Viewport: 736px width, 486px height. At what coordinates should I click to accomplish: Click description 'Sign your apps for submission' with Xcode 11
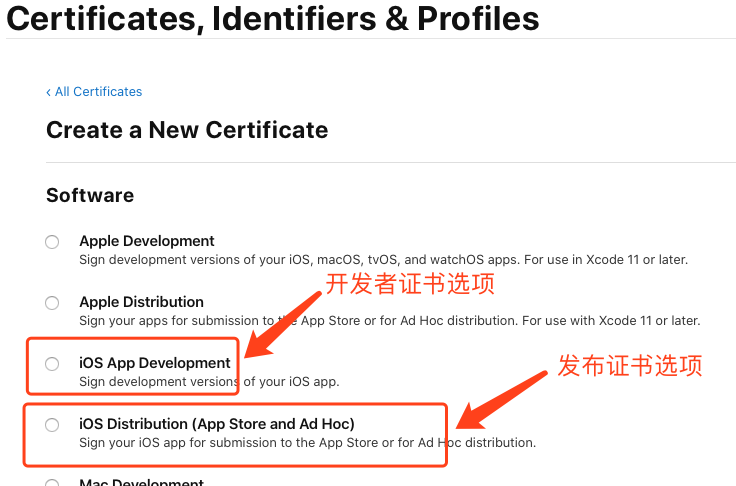coord(390,321)
